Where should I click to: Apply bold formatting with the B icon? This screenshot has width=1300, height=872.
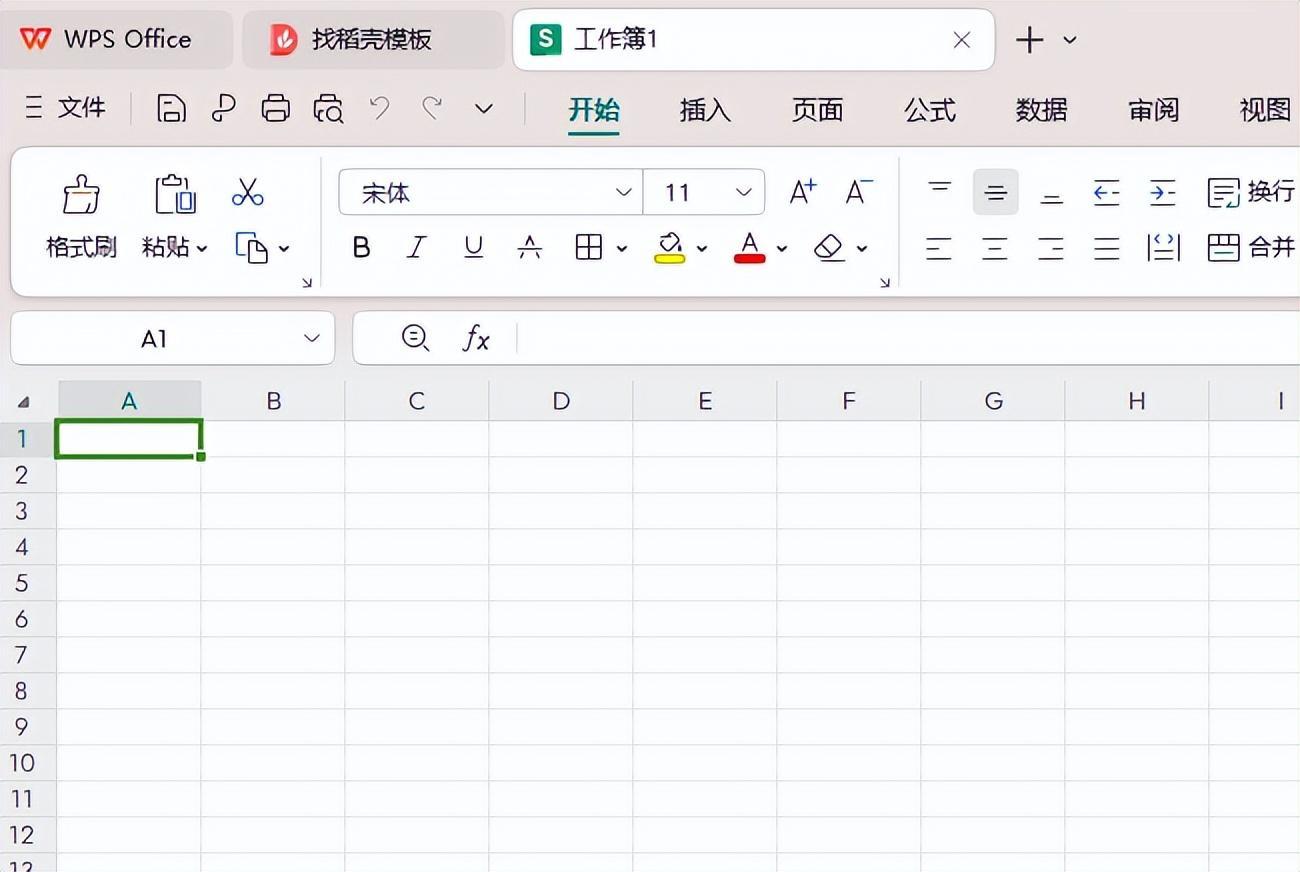point(360,248)
